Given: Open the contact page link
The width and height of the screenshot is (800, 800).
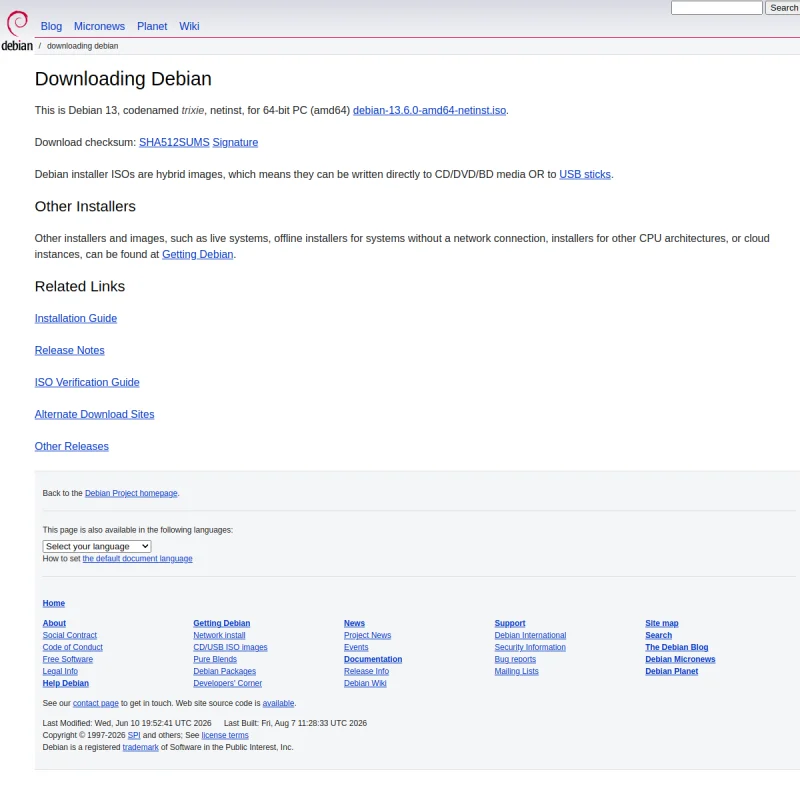Looking at the screenshot, I should click(95, 703).
